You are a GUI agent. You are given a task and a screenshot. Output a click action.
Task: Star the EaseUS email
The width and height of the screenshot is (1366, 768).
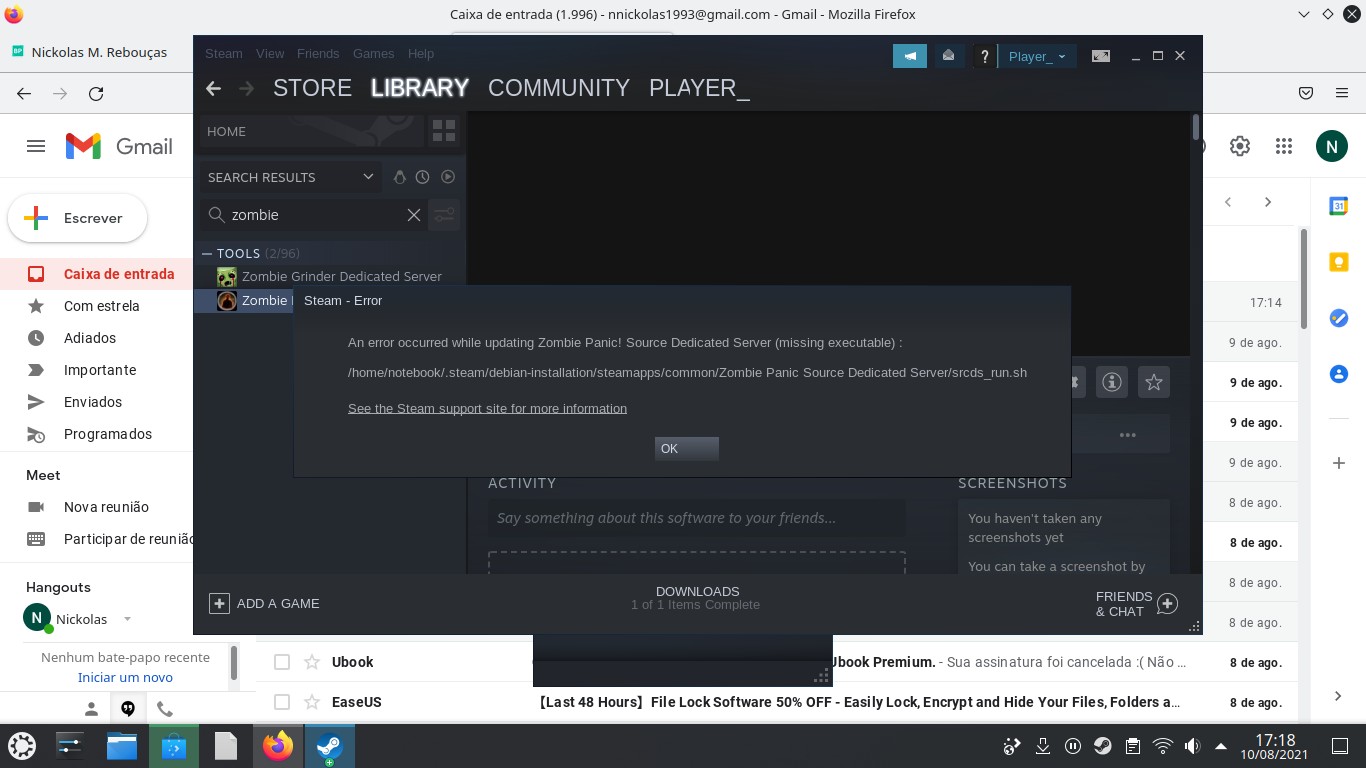point(312,702)
